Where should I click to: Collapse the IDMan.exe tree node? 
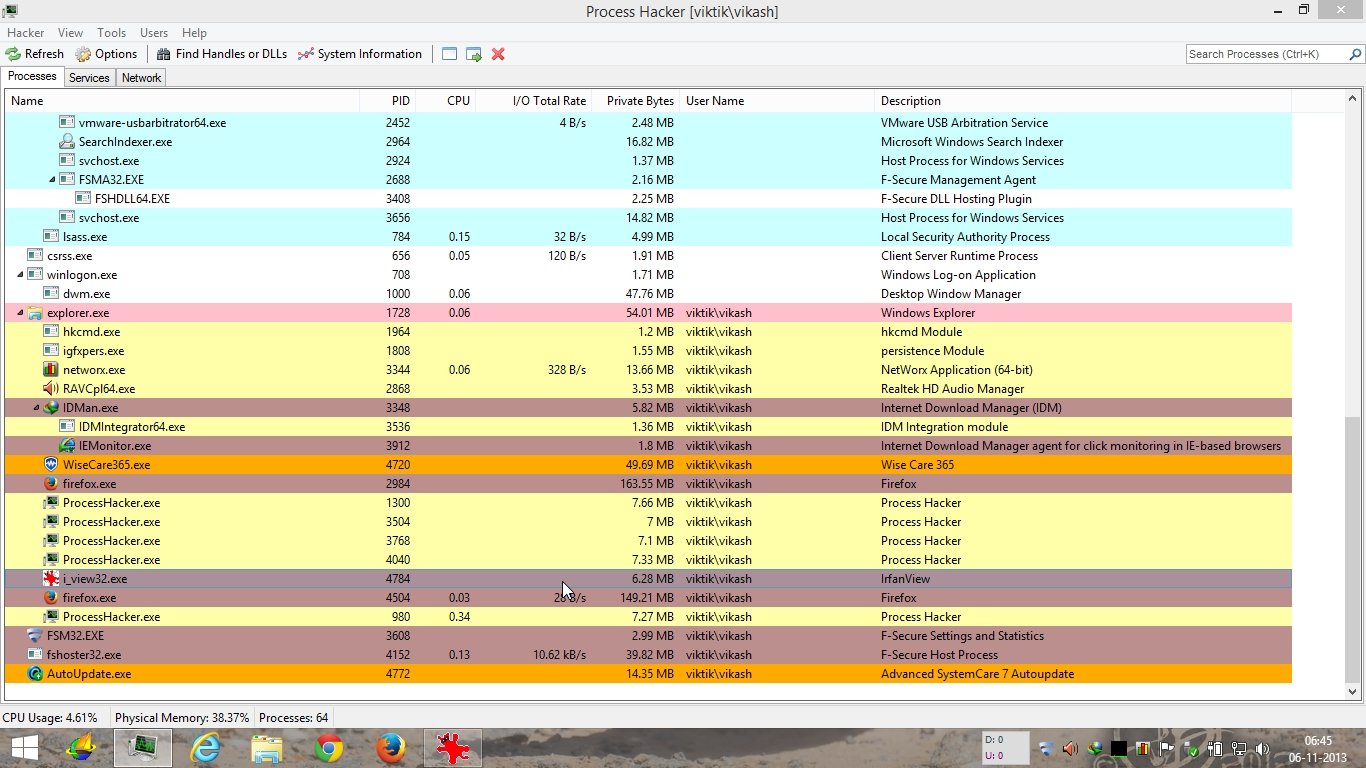pos(37,408)
